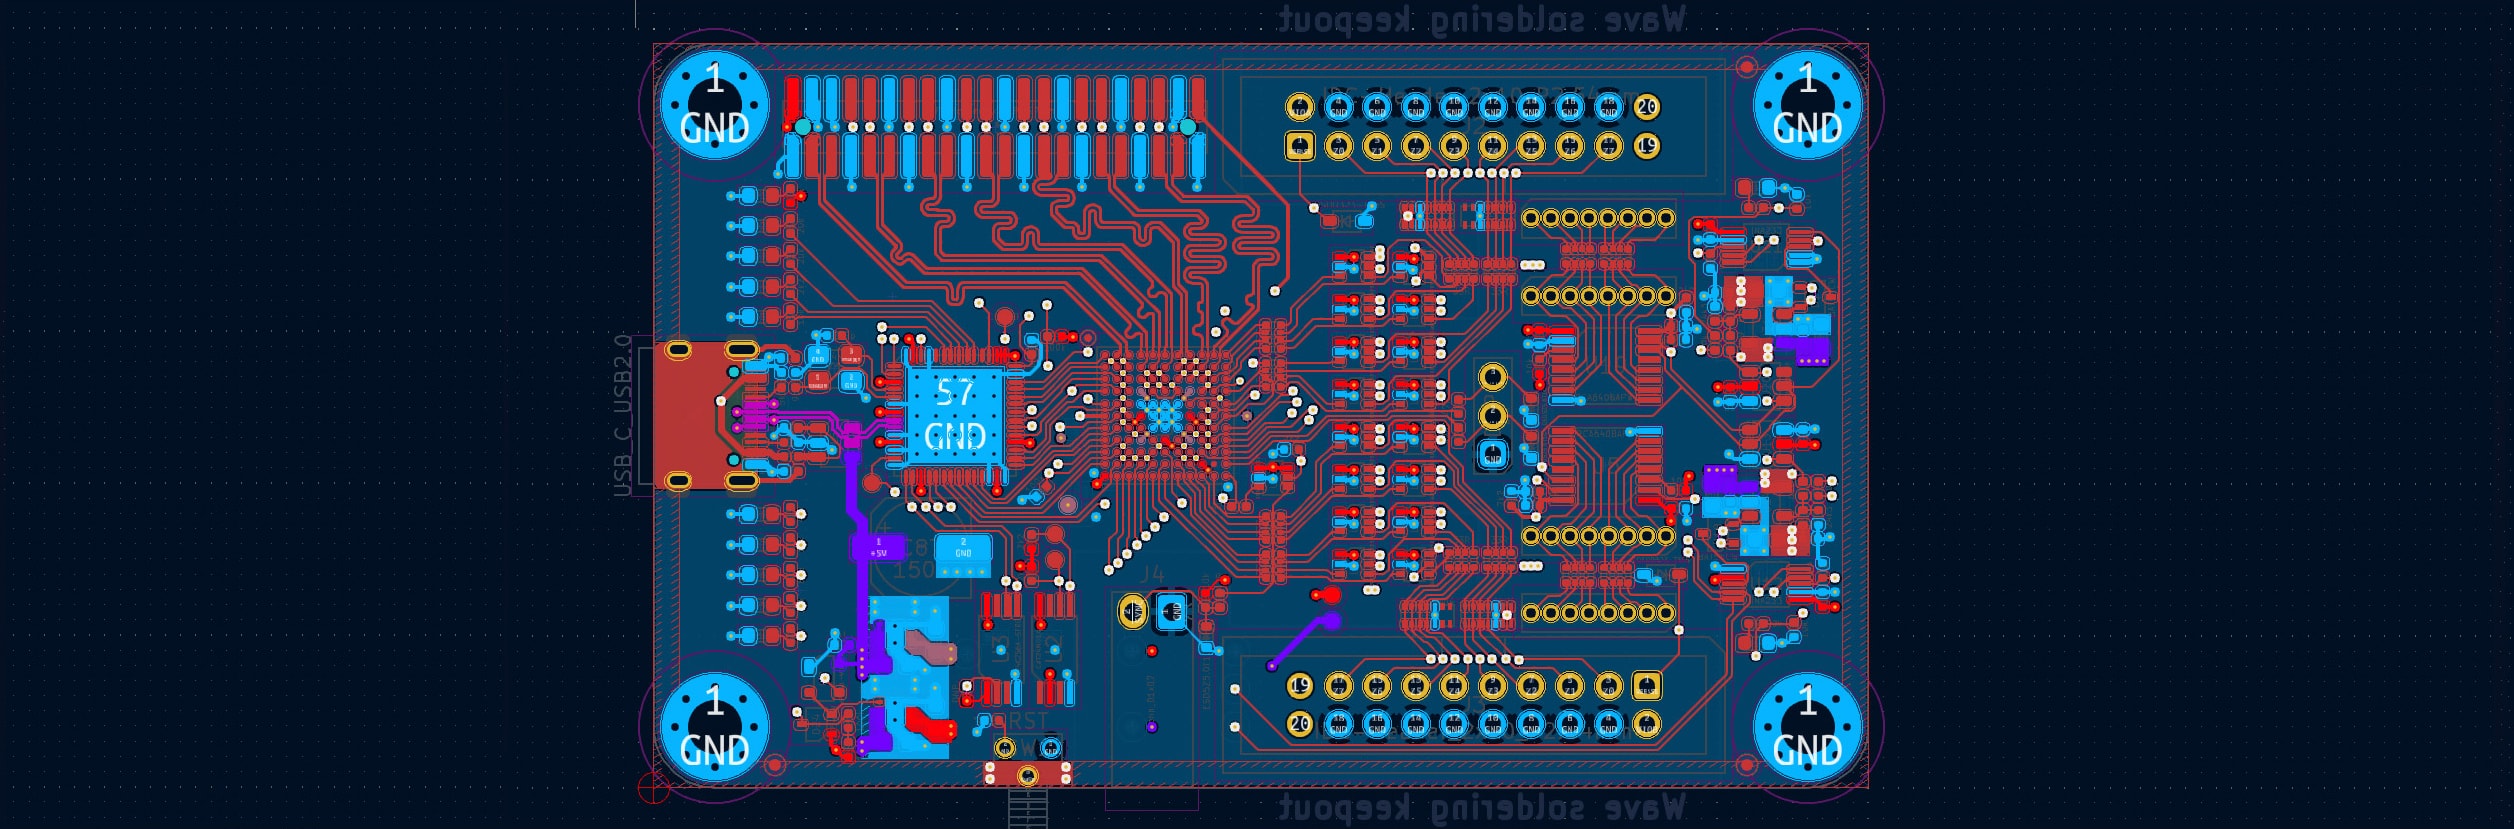The height and width of the screenshot is (829, 2514).
Task: Select pad 20 of the upper pin header
Action: coord(1646,106)
